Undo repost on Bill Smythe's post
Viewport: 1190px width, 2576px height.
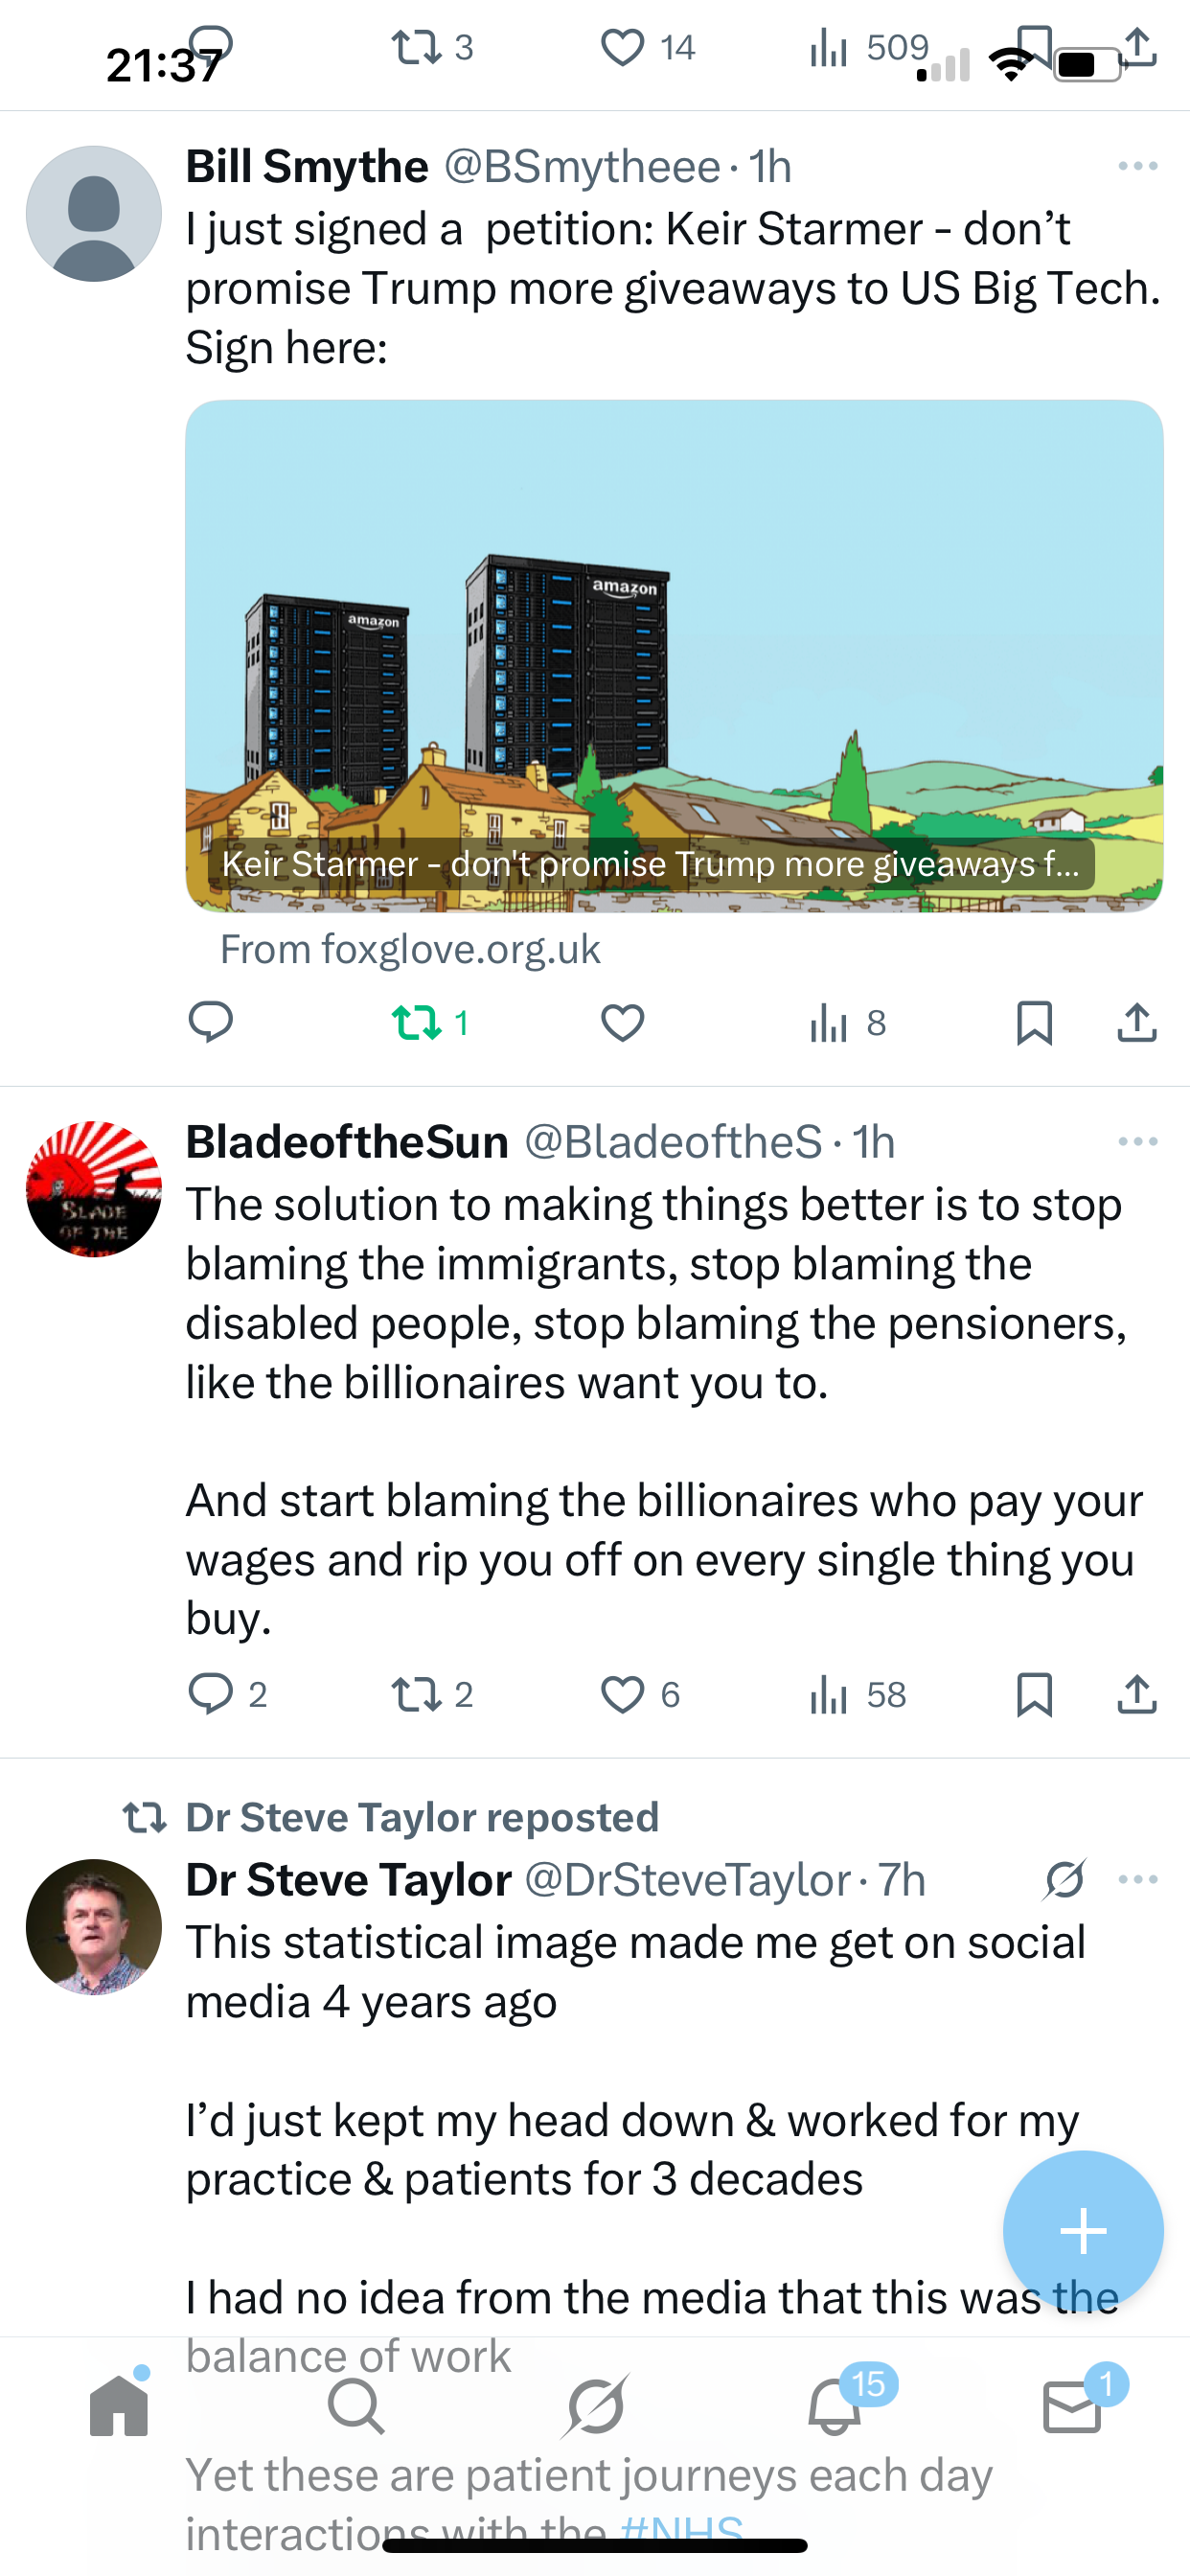point(417,1022)
